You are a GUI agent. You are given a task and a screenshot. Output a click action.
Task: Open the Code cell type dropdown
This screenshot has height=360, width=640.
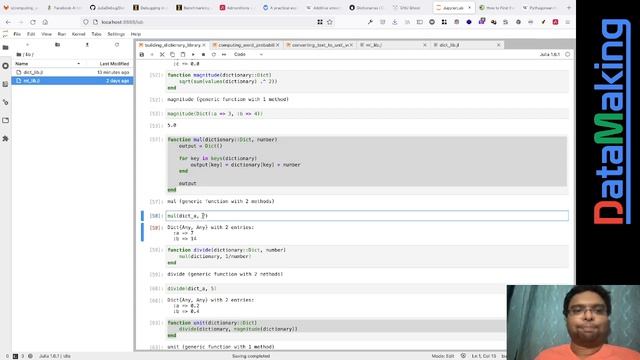pyautogui.click(x=248, y=54)
